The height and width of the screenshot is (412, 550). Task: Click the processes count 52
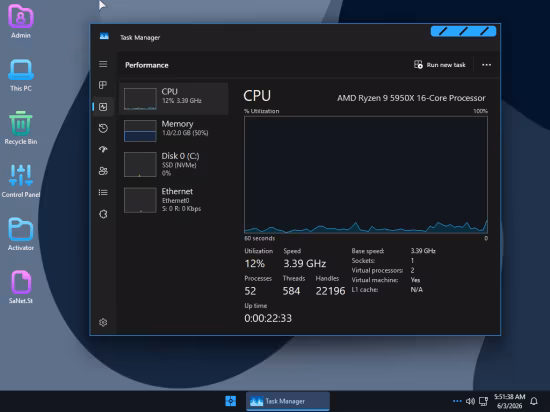(250, 291)
